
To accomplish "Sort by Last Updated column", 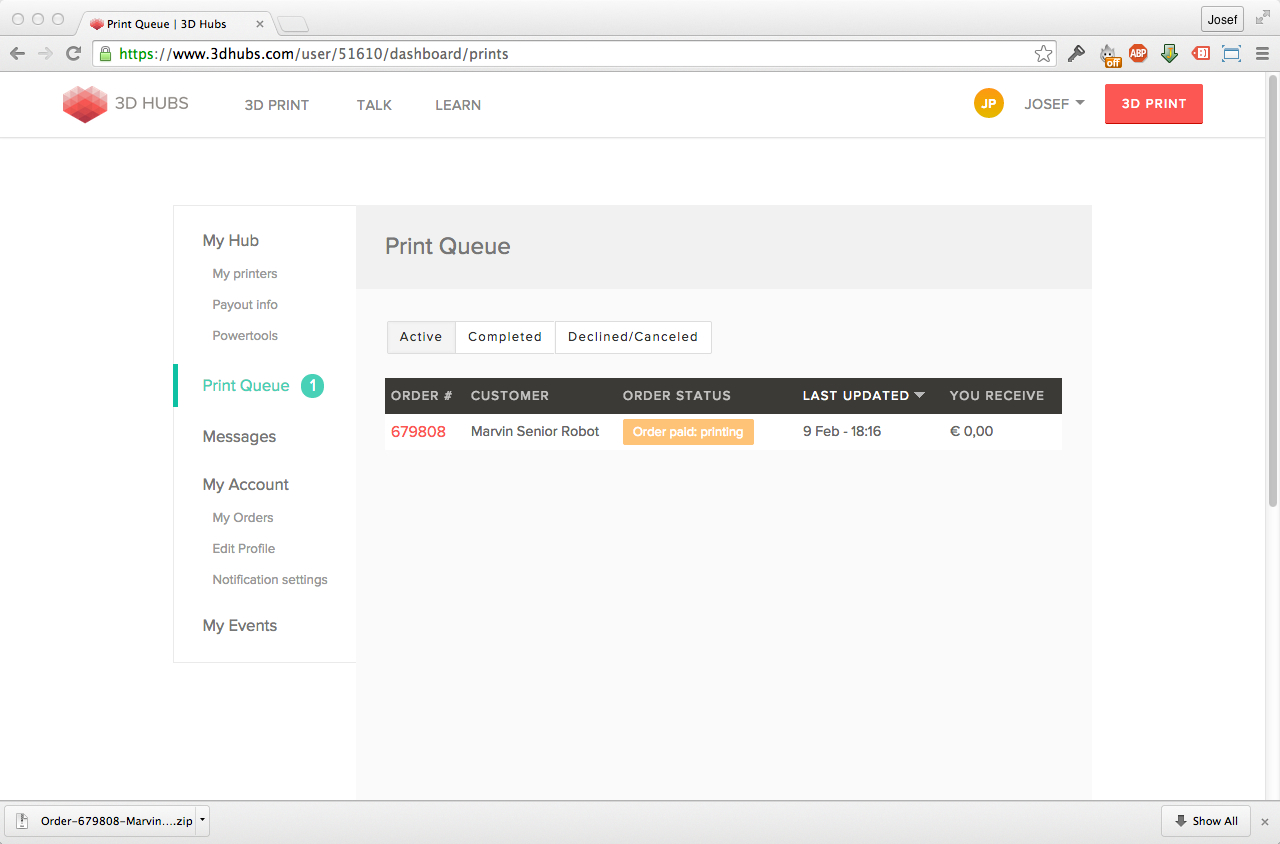I will (x=864, y=395).
